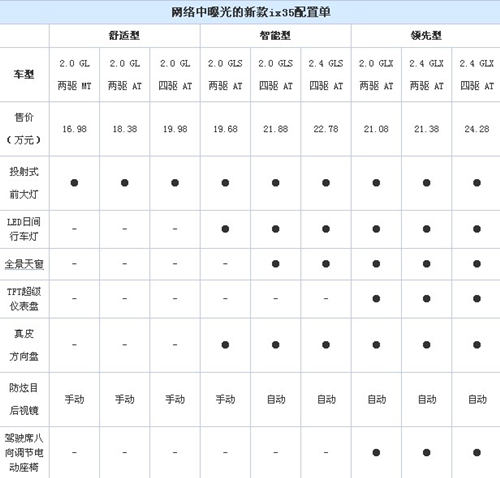The height and width of the screenshot is (478, 500).
Task: Click the price 21.88
Action: [x=276, y=129]
